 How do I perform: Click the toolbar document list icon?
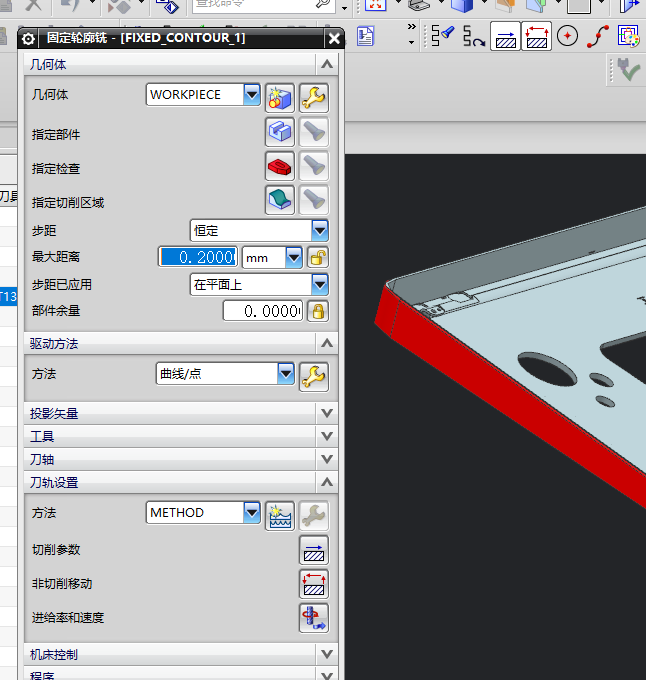[365, 36]
